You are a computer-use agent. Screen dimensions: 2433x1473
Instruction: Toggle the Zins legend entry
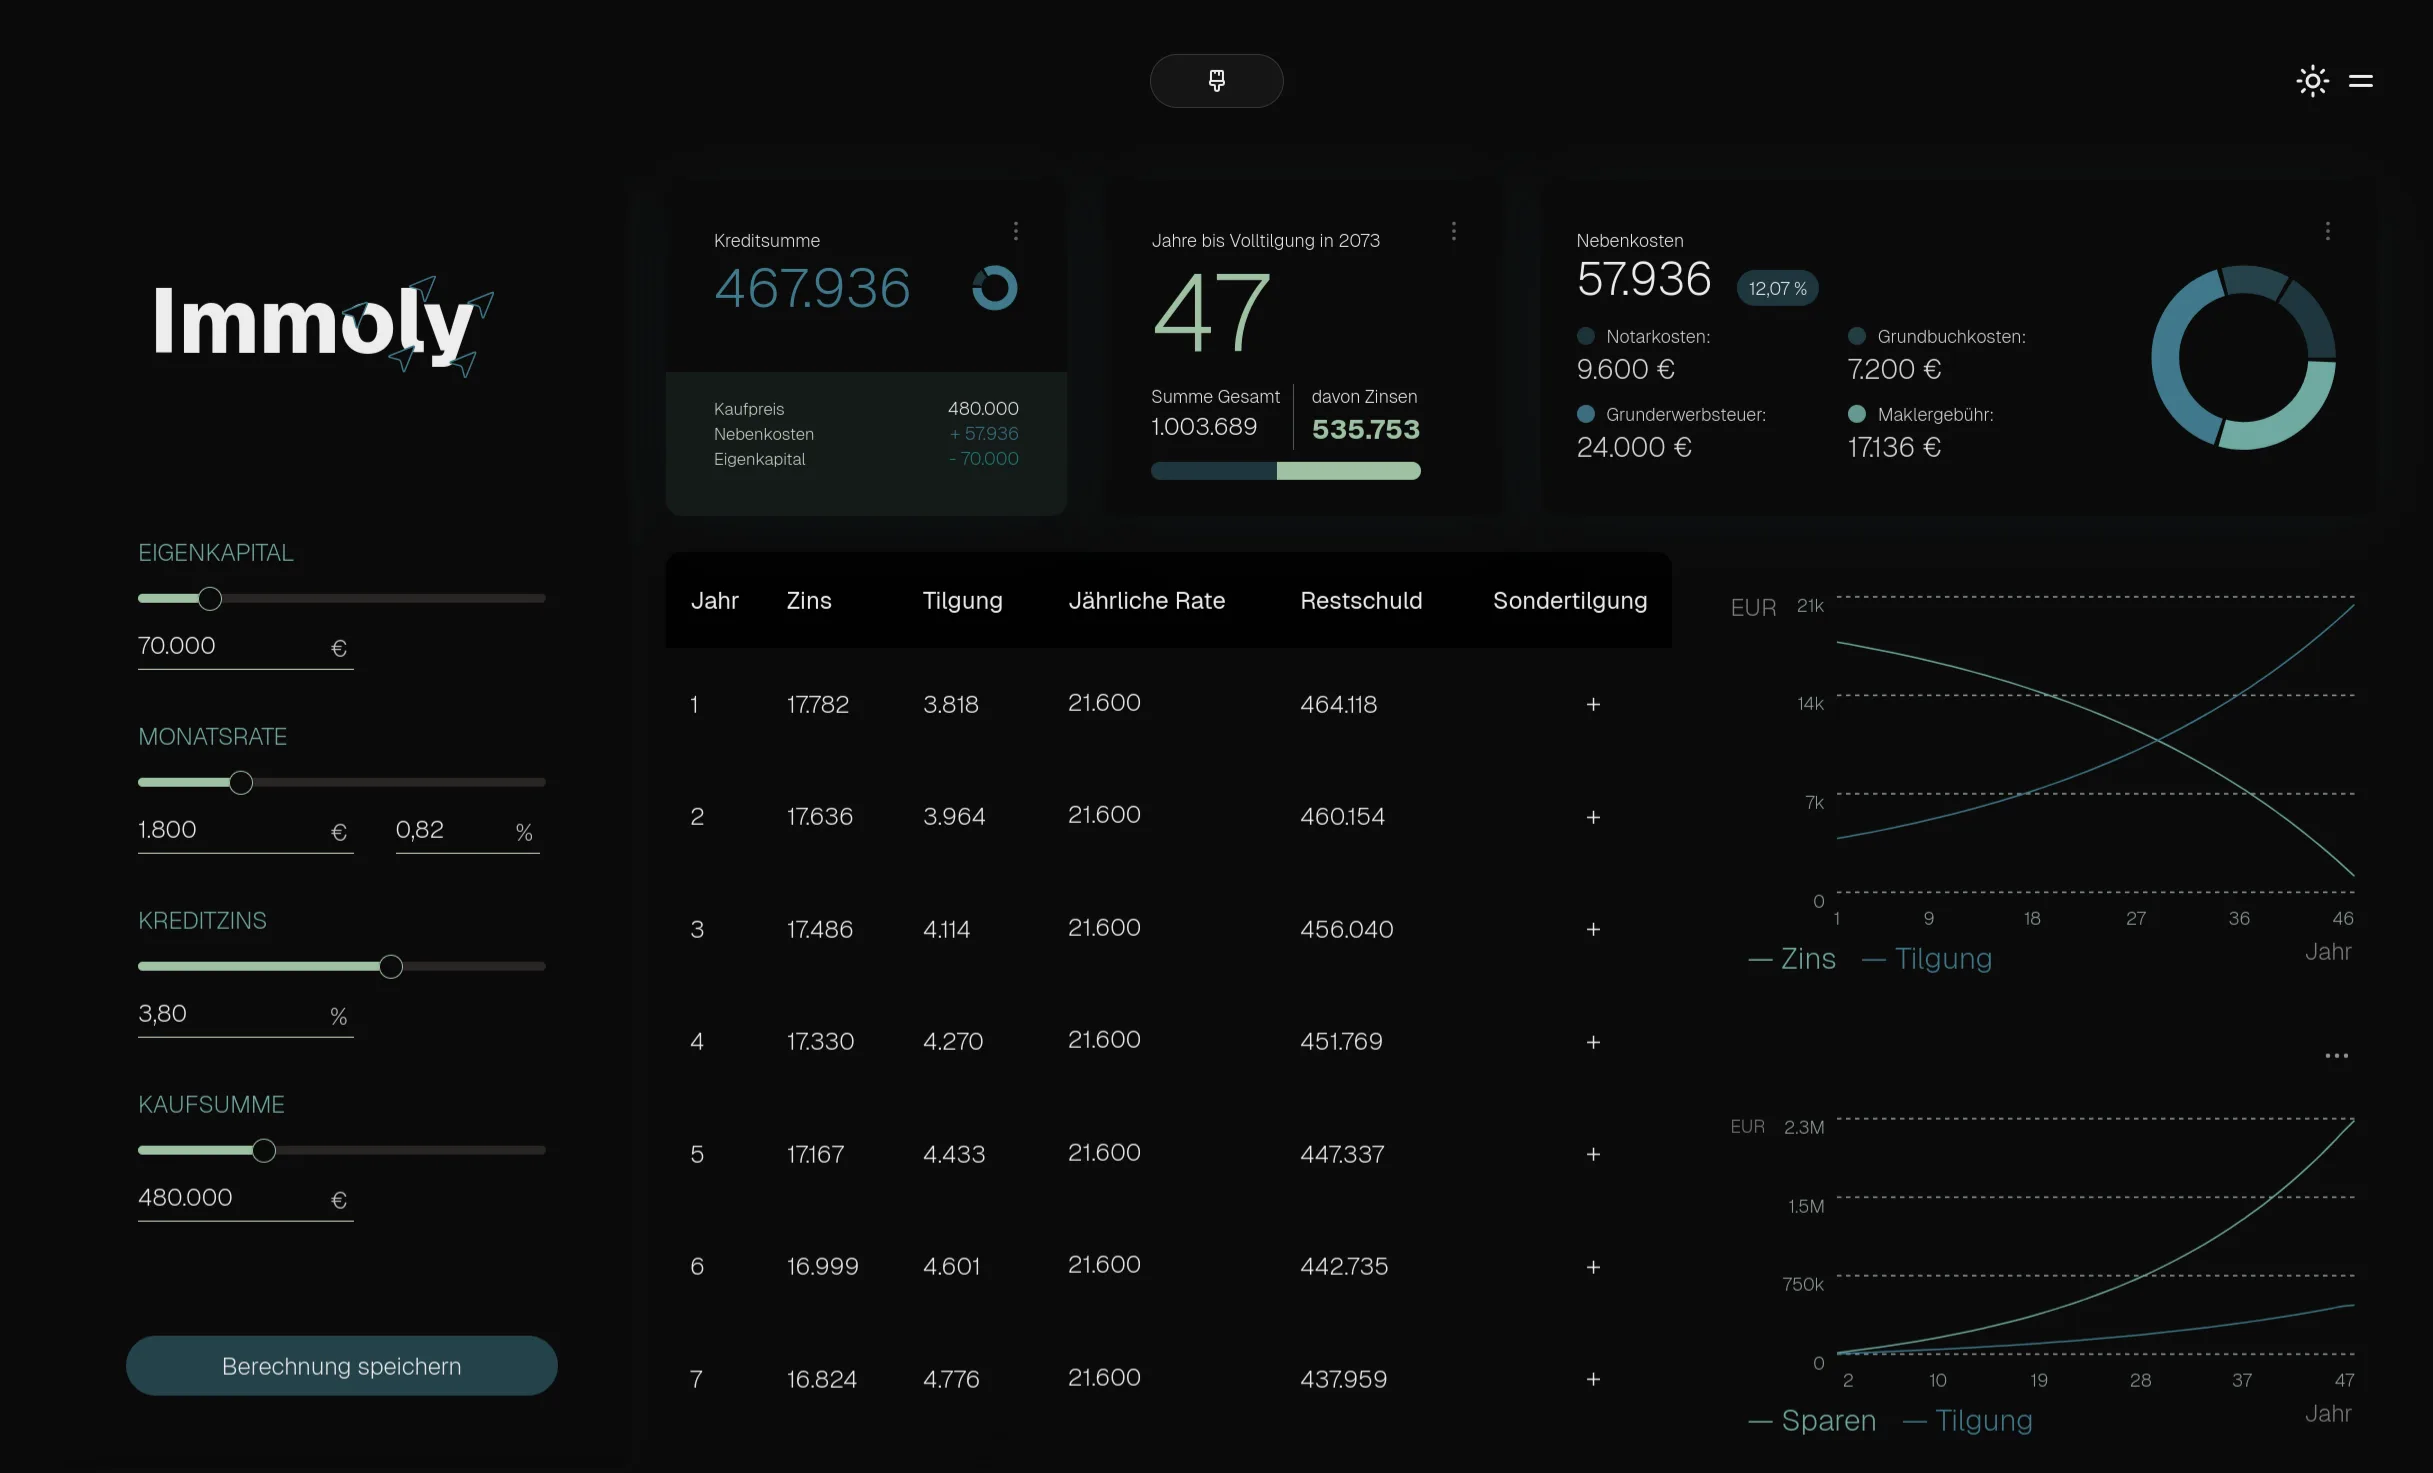click(x=1792, y=959)
